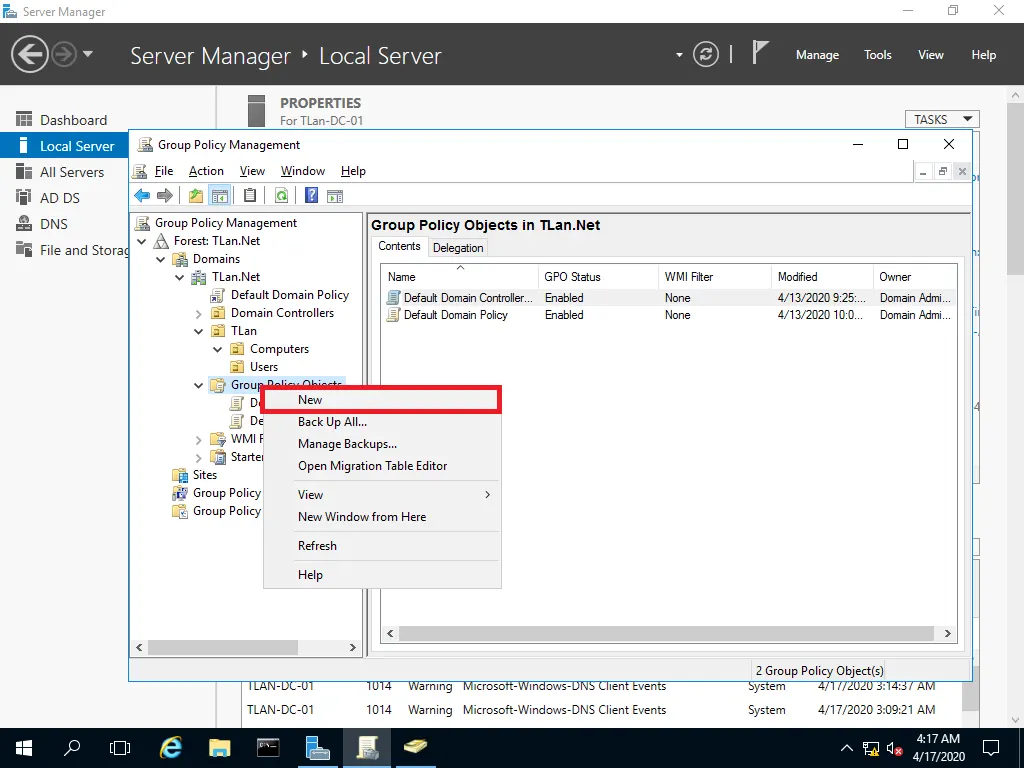The width and height of the screenshot is (1024, 768).
Task: Collapse the Forest: TLan.Net node
Action: (142, 241)
